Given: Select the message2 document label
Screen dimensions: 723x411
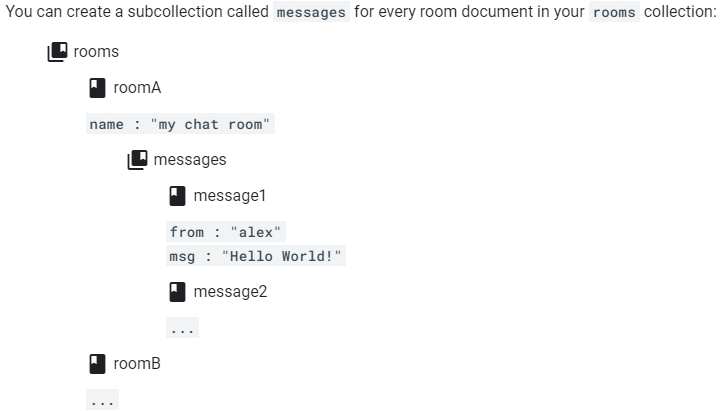Looking at the screenshot, I should 230,292.
